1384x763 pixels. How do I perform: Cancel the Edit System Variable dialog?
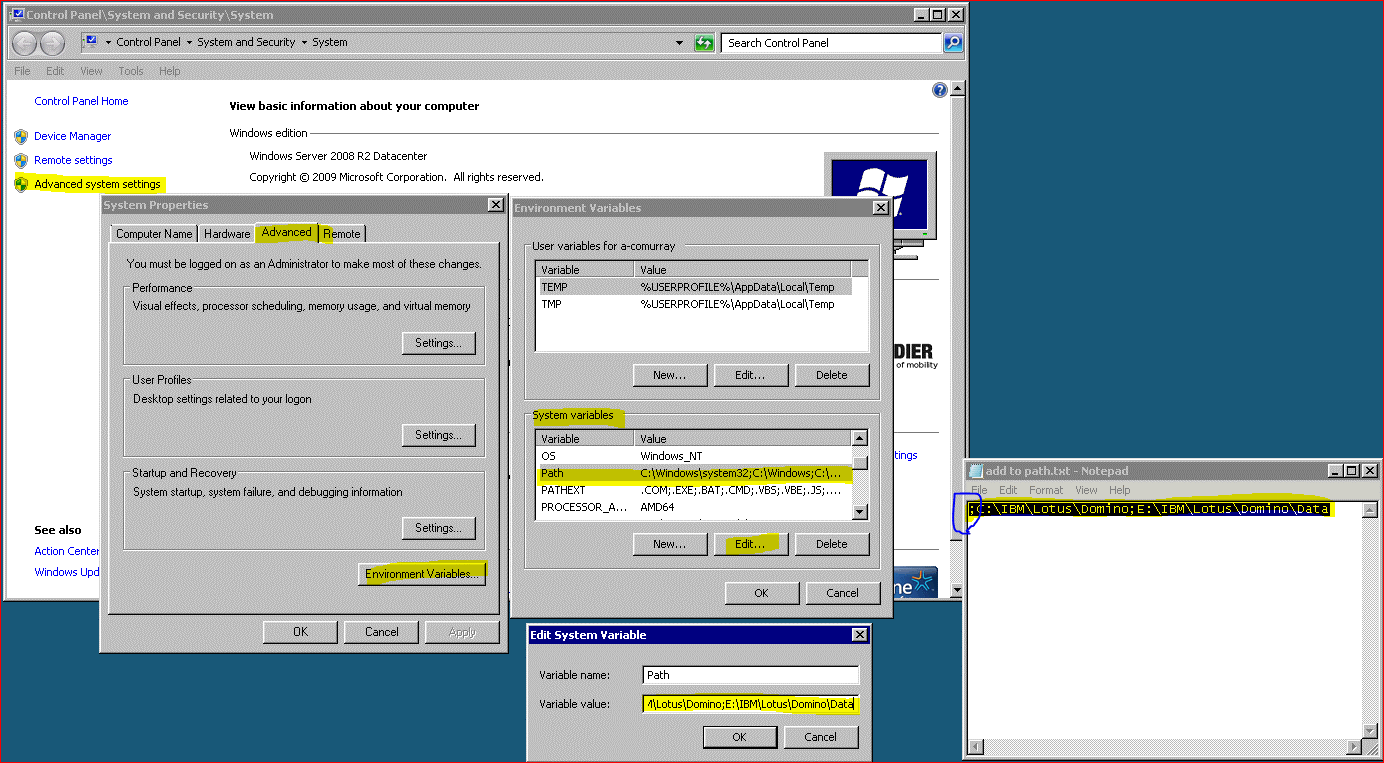point(821,737)
